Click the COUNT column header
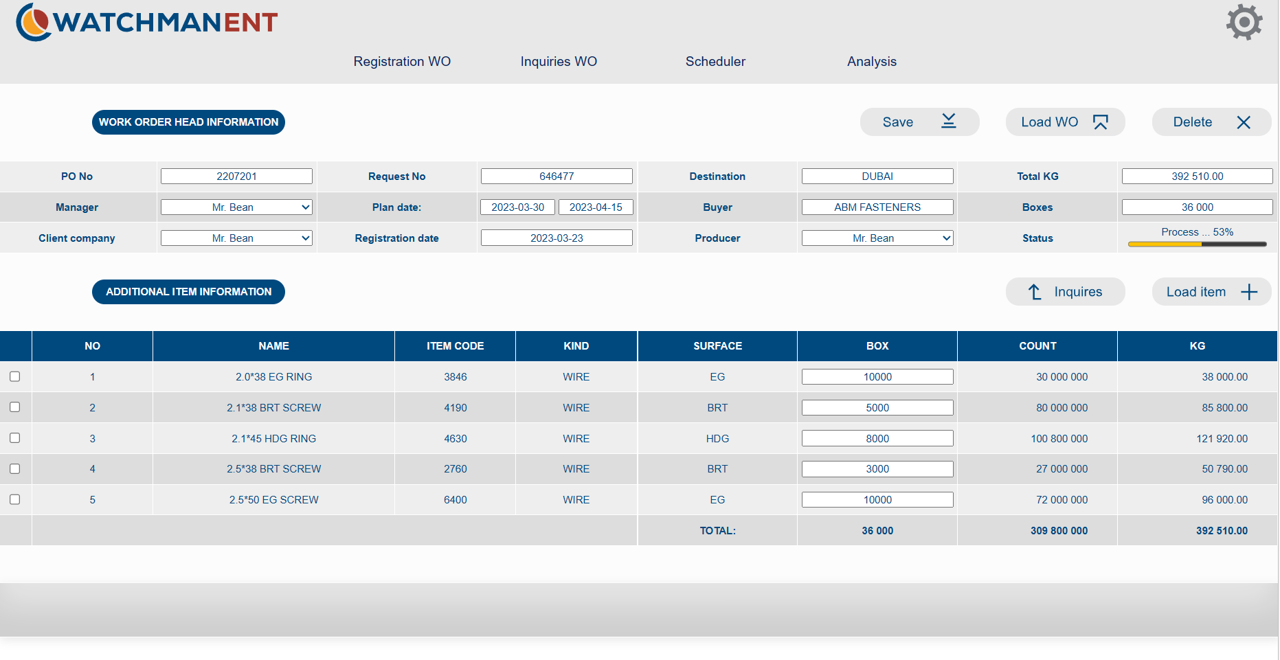The height and width of the screenshot is (660, 1280). pyautogui.click(x=1037, y=346)
